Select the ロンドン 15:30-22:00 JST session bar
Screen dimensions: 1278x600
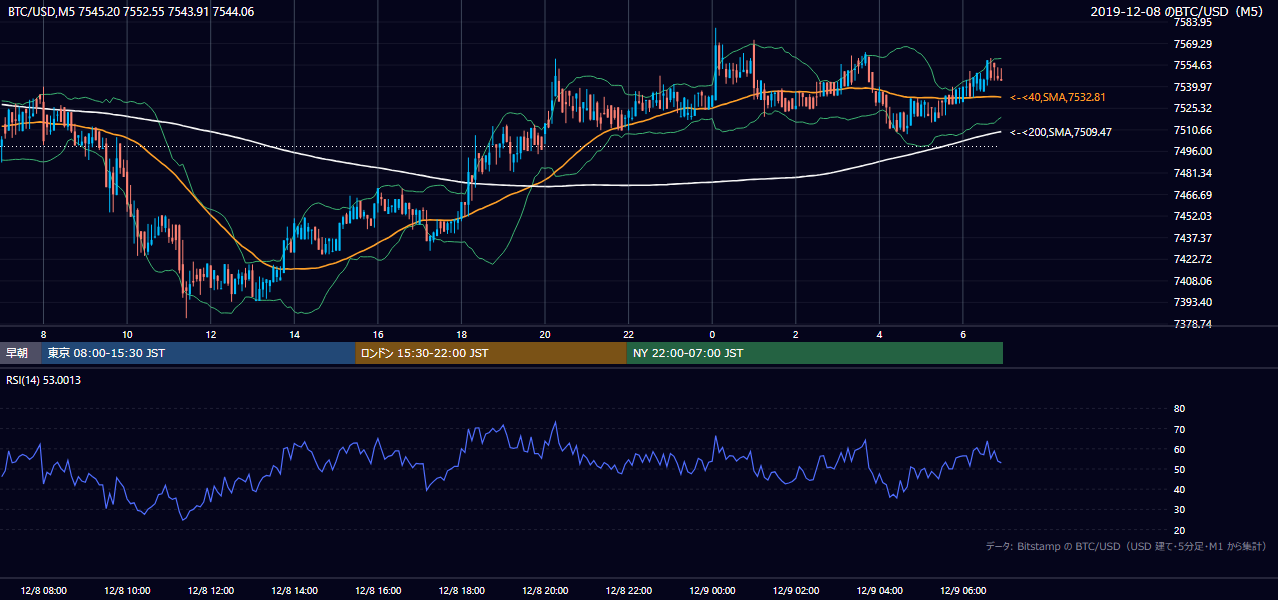click(491, 353)
